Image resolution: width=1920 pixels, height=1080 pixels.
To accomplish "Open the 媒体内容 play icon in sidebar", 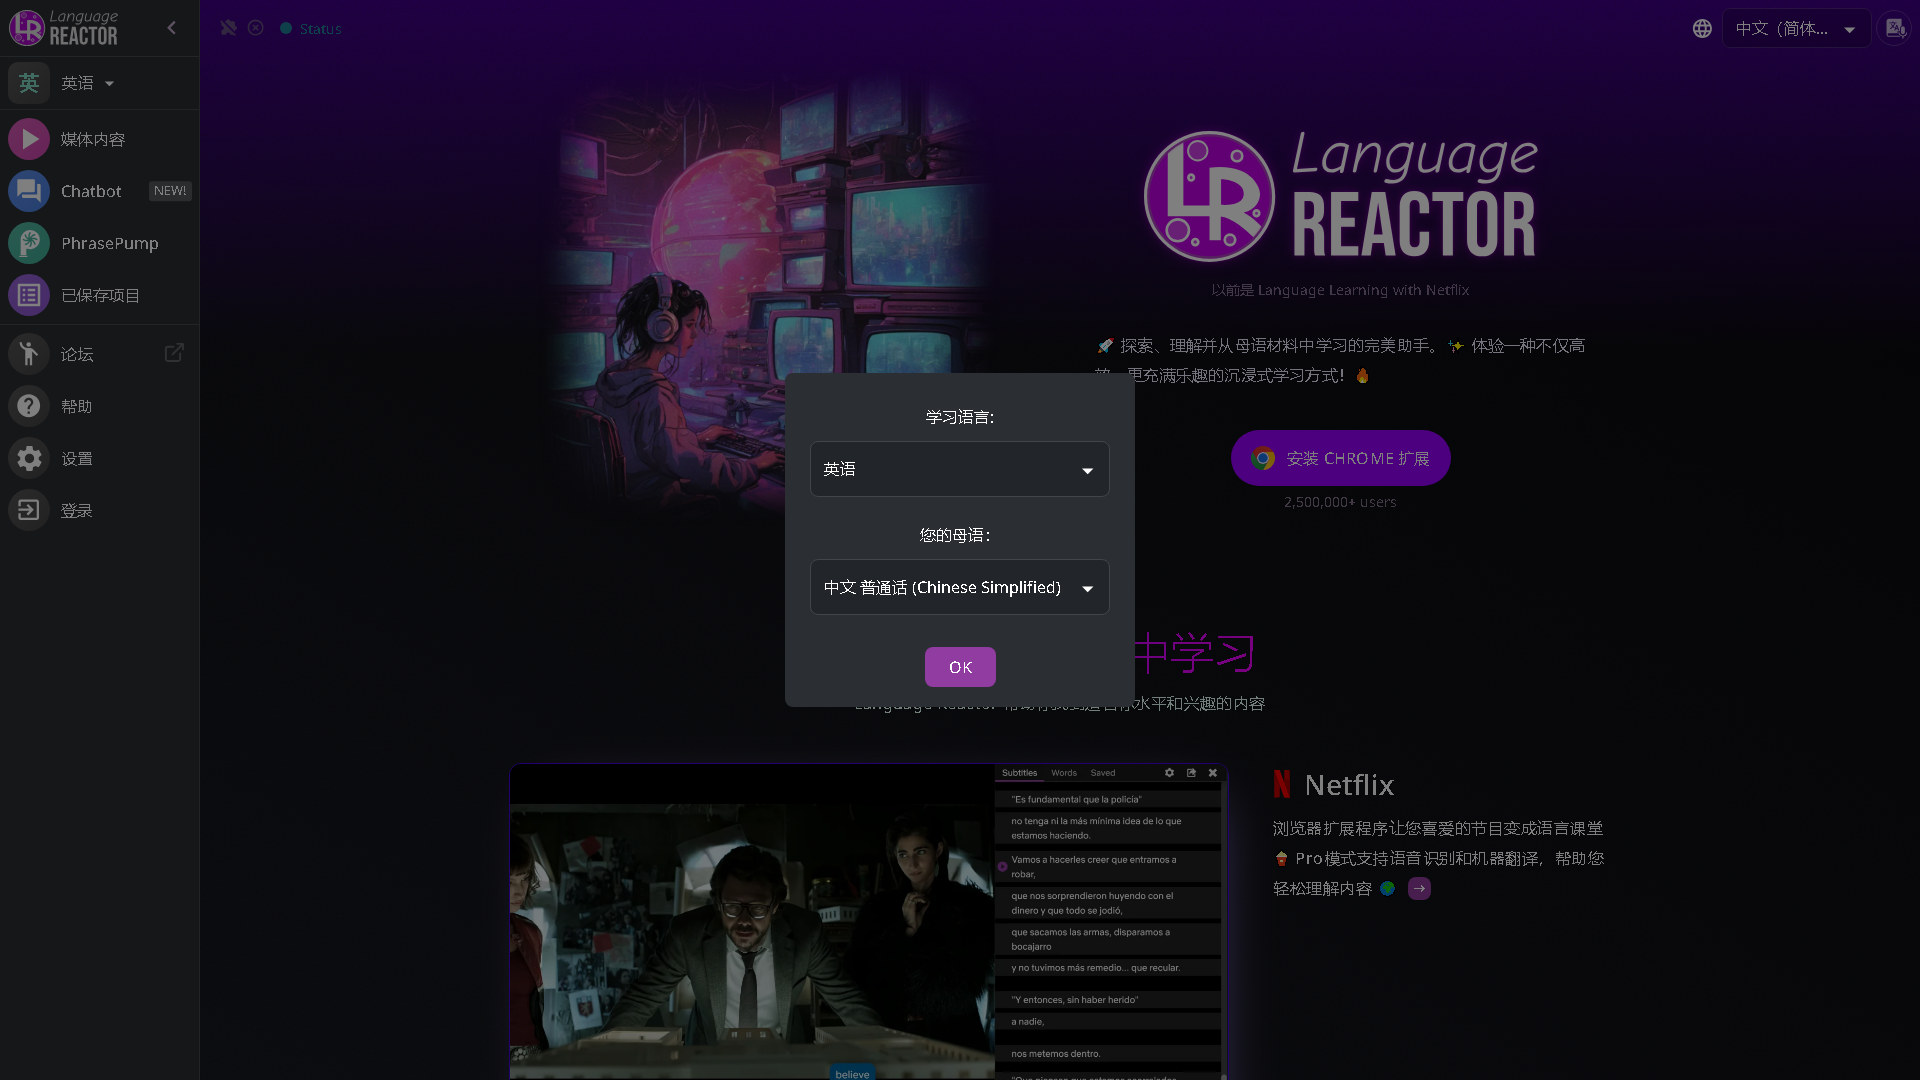I will (29, 139).
